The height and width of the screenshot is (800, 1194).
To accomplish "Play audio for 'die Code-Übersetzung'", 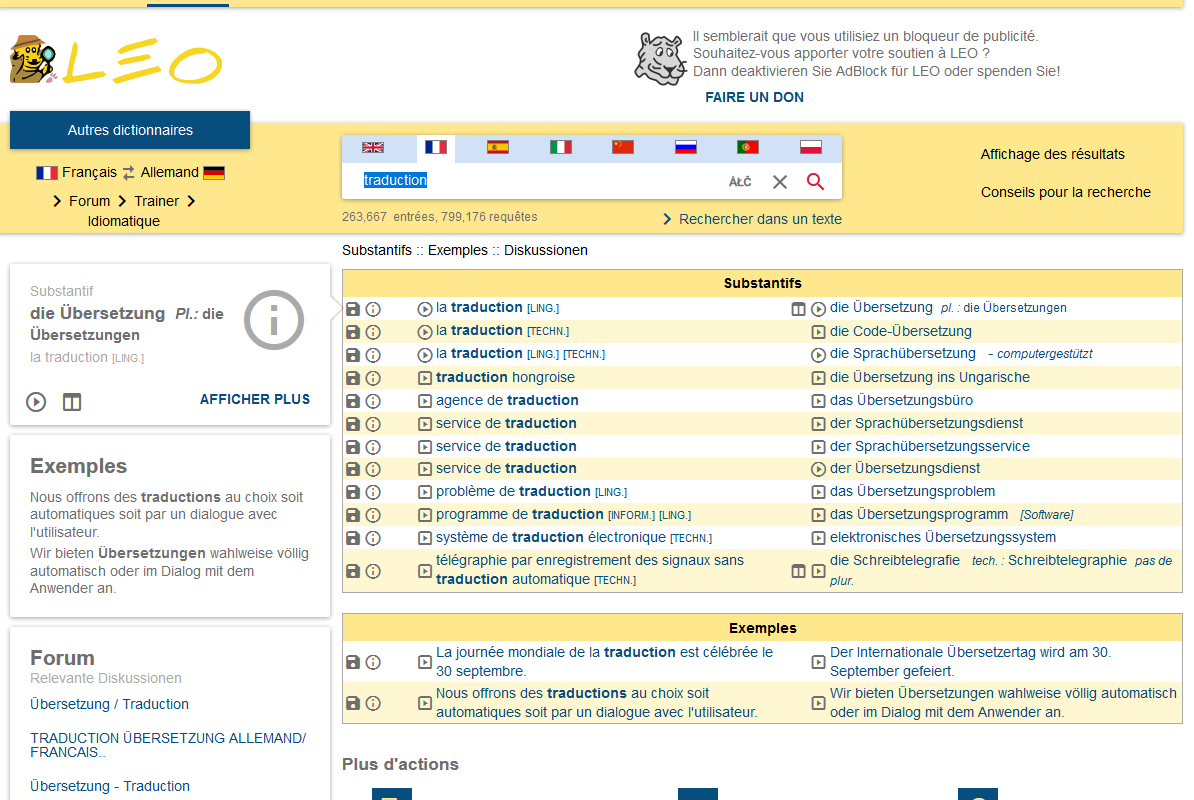I will [x=819, y=332].
